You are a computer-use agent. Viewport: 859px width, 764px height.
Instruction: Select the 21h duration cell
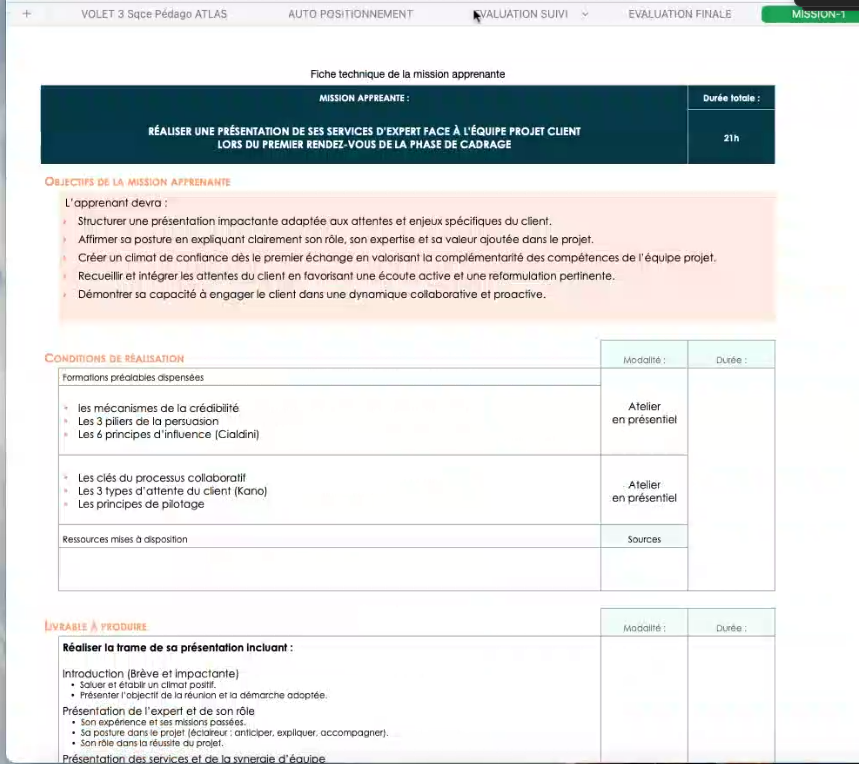(x=731, y=138)
